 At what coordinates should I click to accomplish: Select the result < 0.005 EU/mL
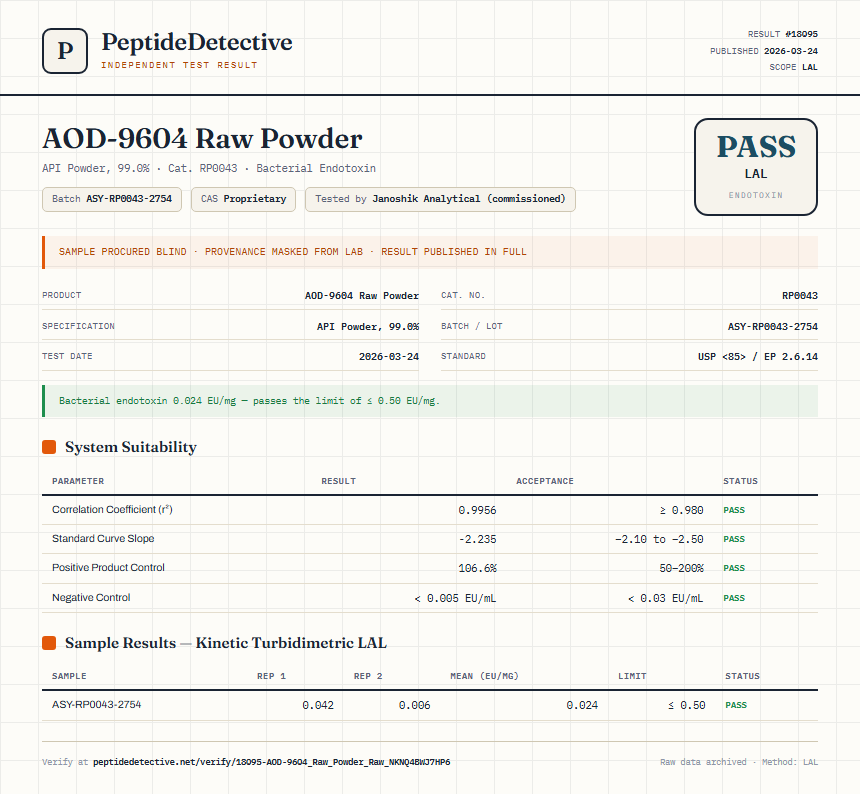coord(455,598)
